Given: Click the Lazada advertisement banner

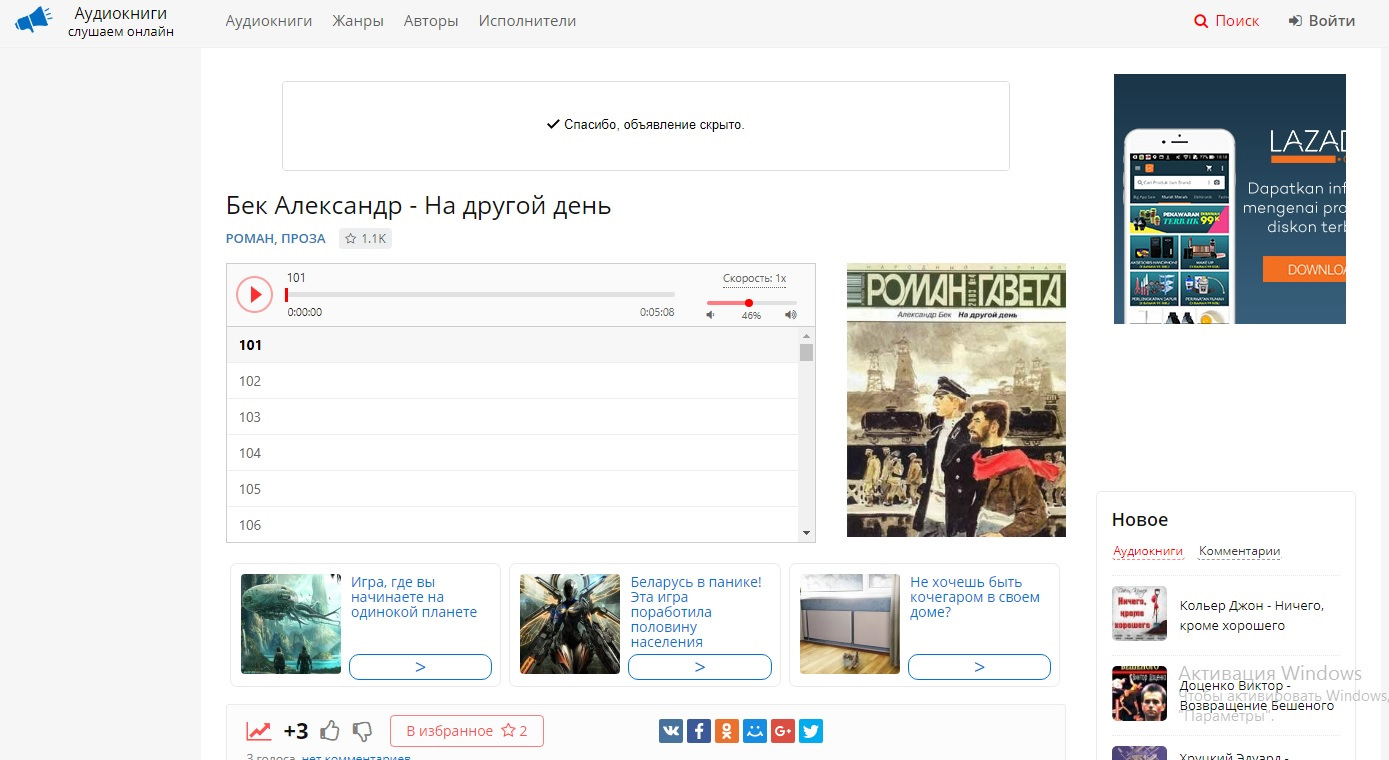Looking at the screenshot, I should coord(1230,199).
